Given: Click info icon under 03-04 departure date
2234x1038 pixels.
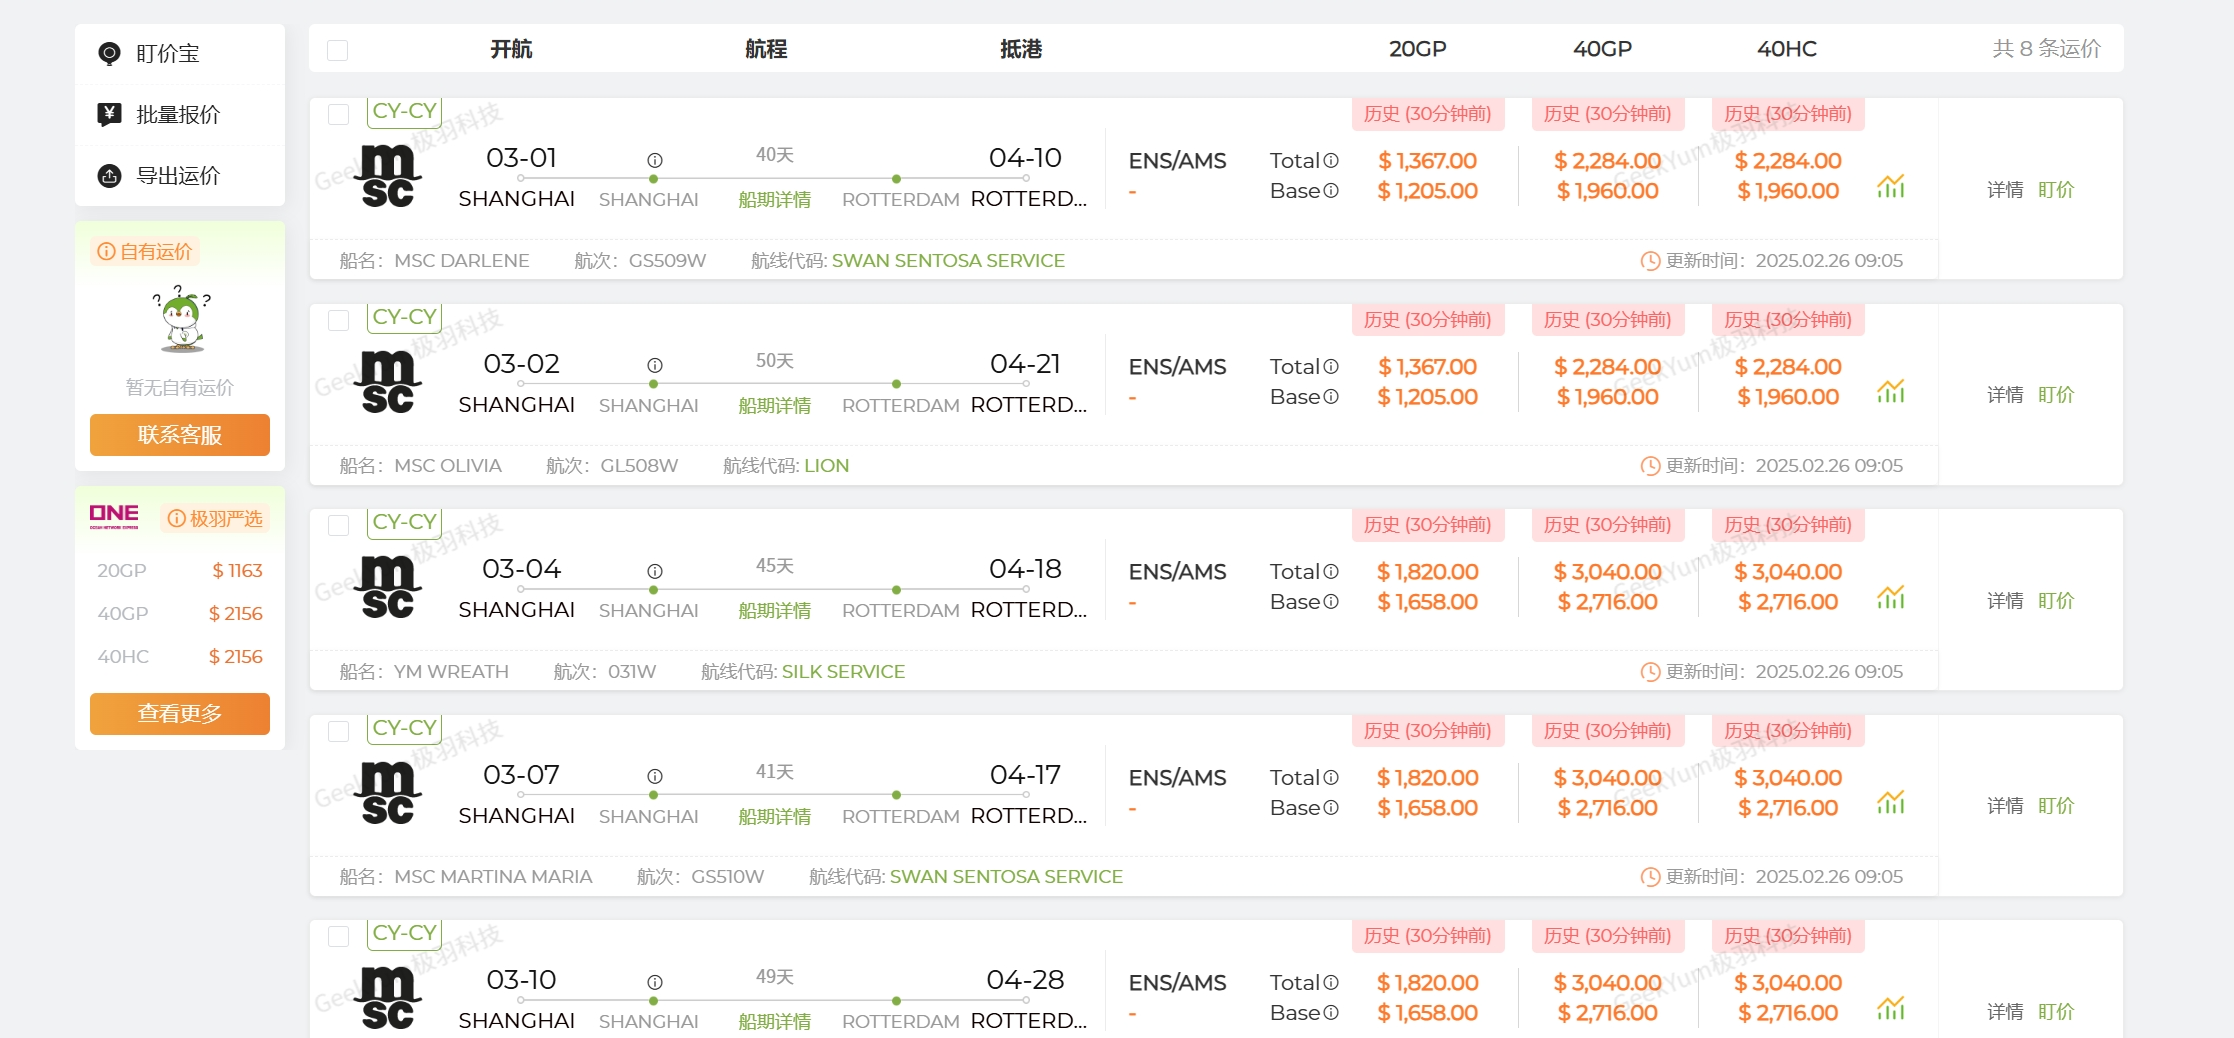Looking at the screenshot, I should click(655, 571).
